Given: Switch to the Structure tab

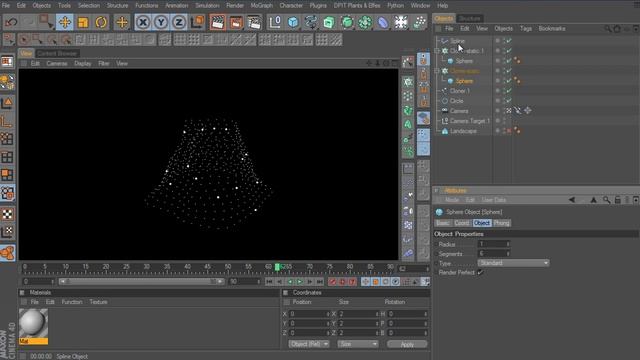Looking at the screenshot, I should [469, 18].
